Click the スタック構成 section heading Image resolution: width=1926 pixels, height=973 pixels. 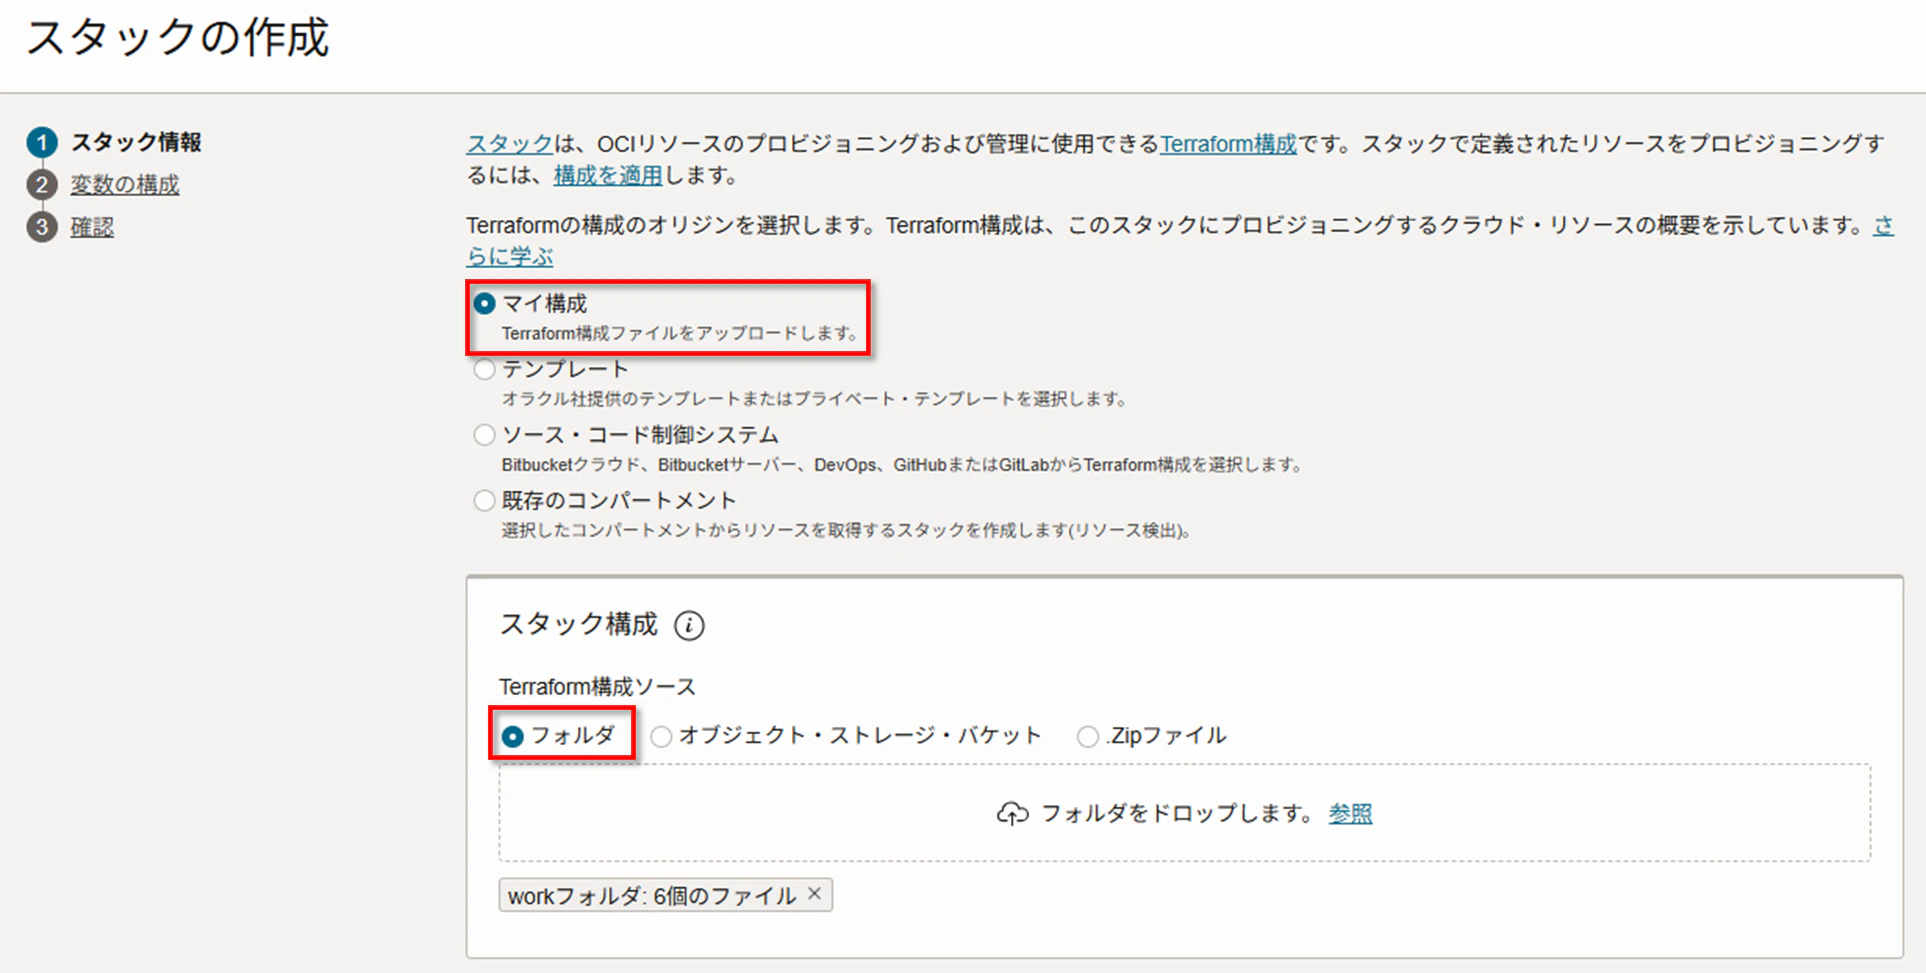point(578,625)
